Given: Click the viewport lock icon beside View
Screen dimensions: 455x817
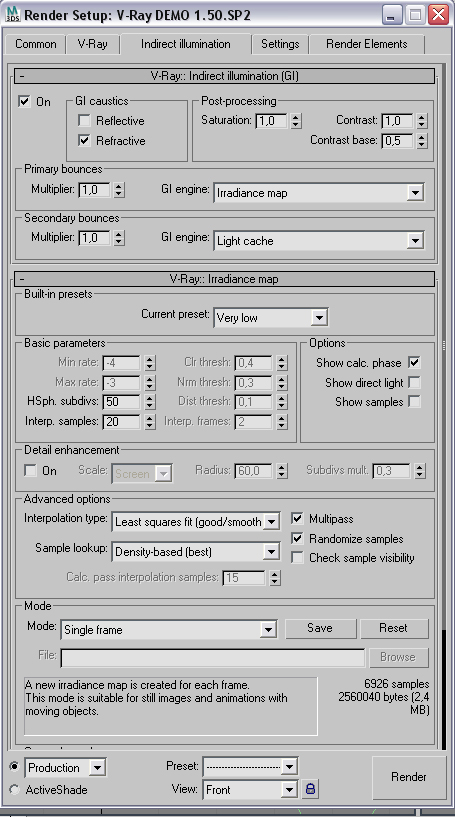Looking at the screenshot, I should coord(310,788).
